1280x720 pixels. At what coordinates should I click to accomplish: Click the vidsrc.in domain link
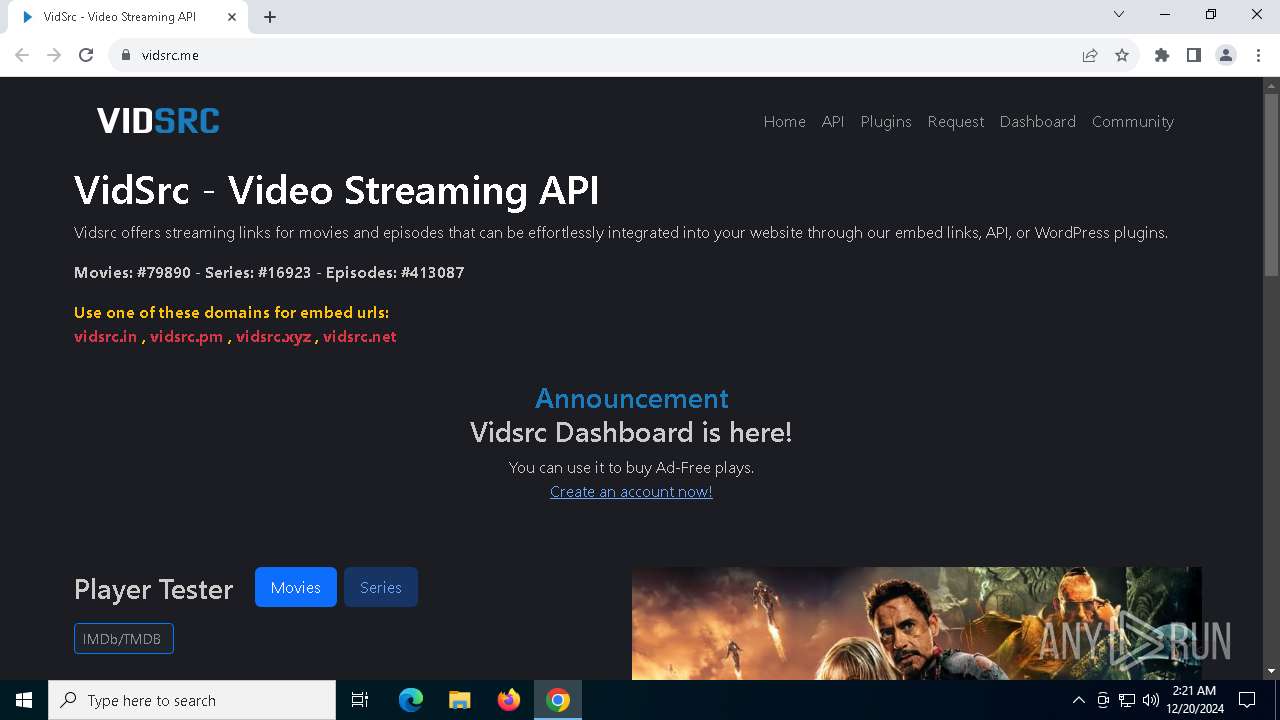pos(105,336)
